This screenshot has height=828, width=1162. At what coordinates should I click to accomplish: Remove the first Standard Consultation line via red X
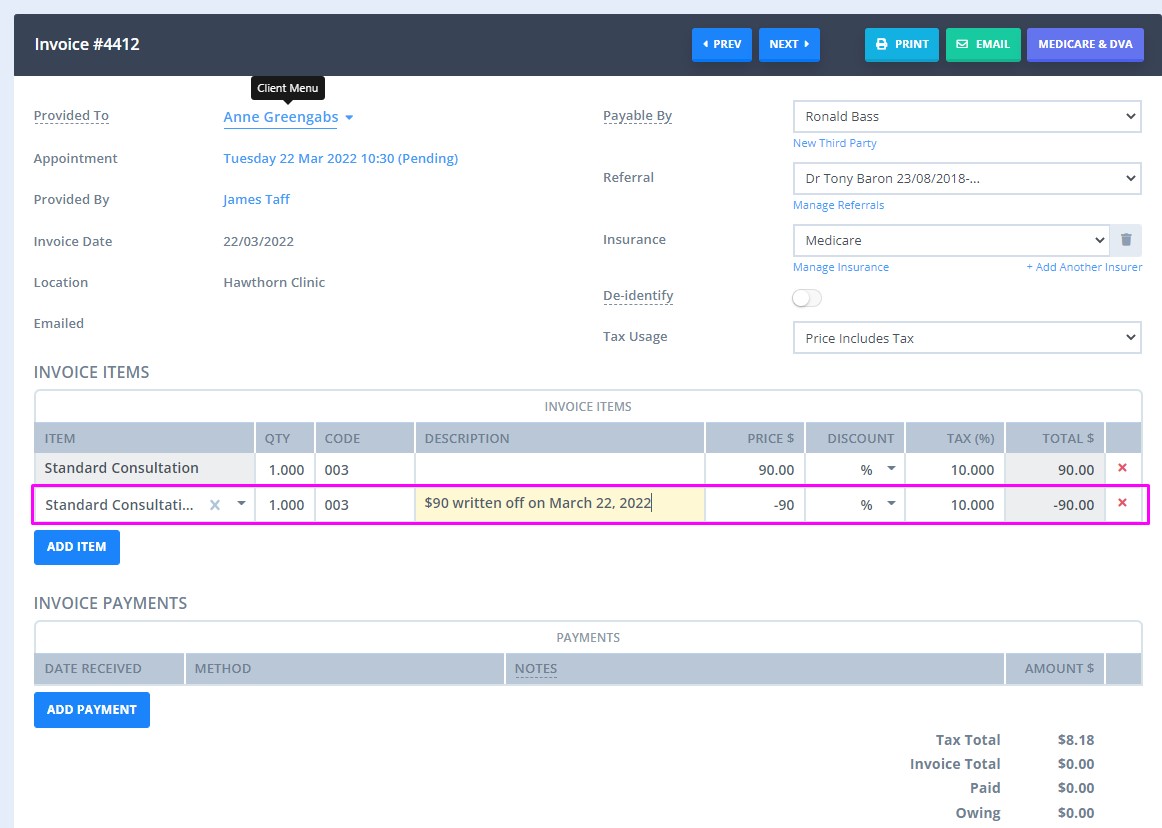(1121, 468)
